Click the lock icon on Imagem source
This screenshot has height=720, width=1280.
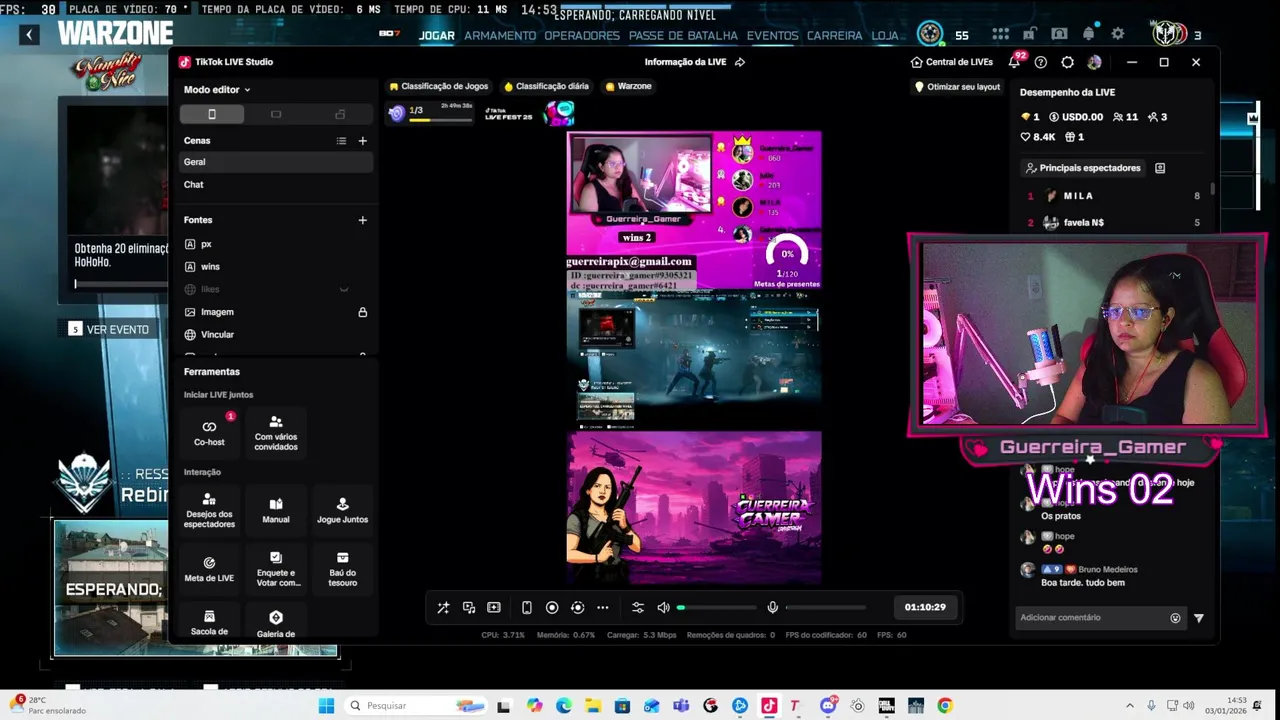point(363,312)
